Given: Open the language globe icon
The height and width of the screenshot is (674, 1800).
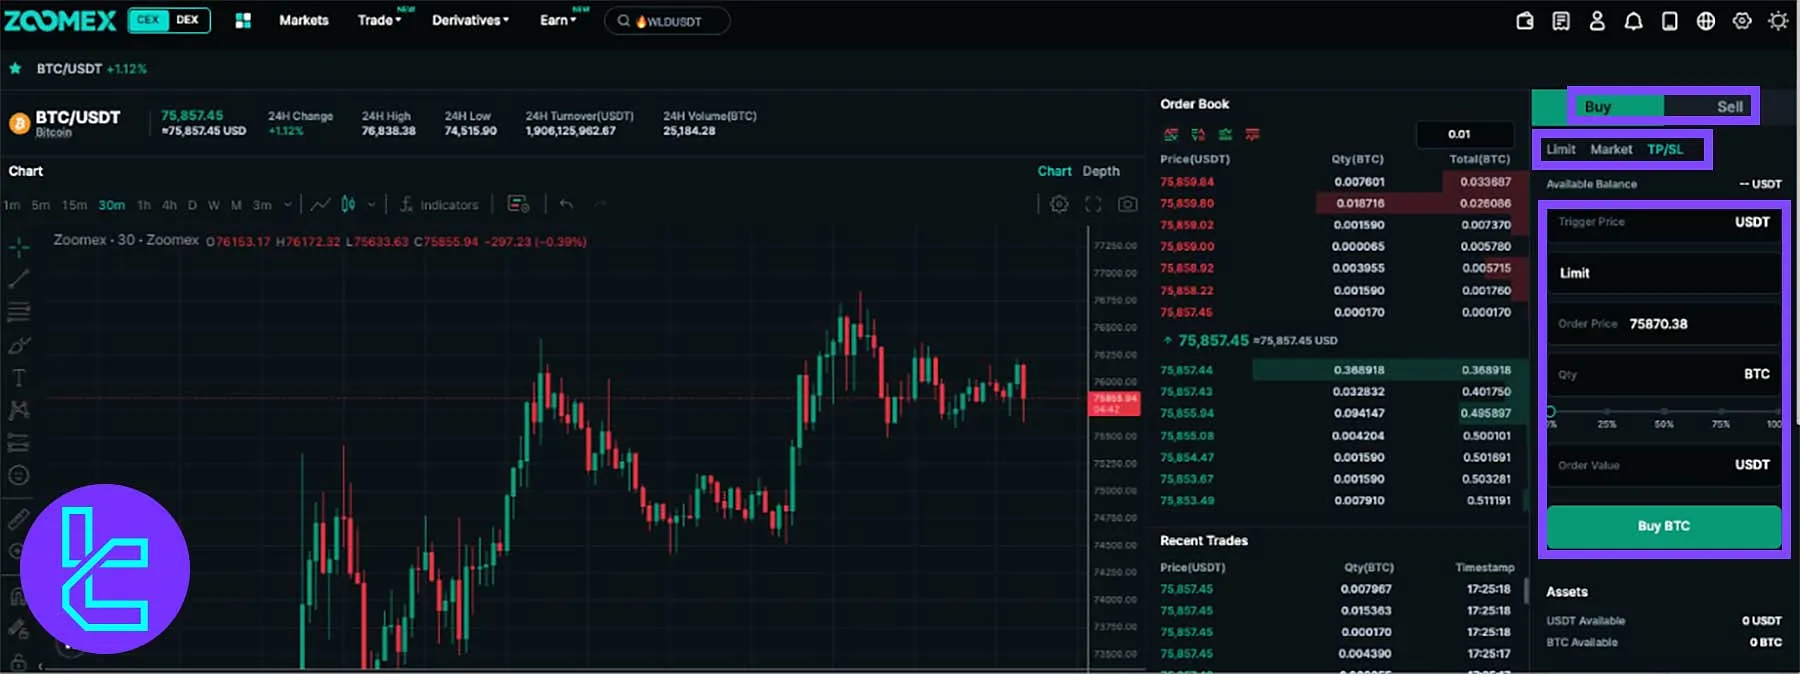Looking at the screenshot, I should click(x=1706, y=21).
